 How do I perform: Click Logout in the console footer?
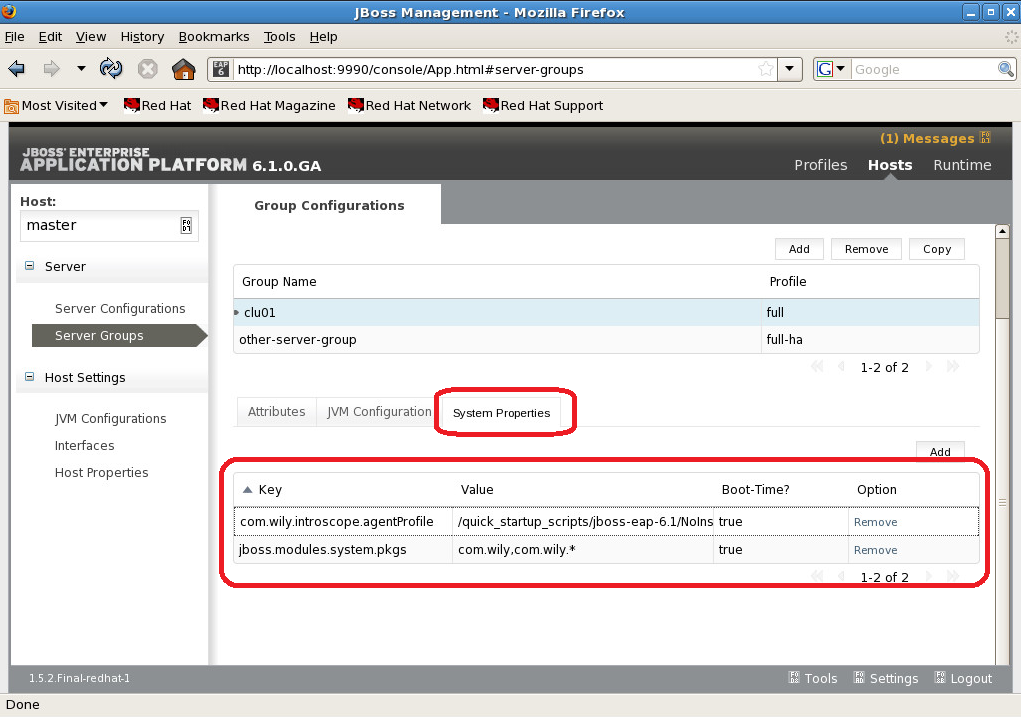coord(963,678)
